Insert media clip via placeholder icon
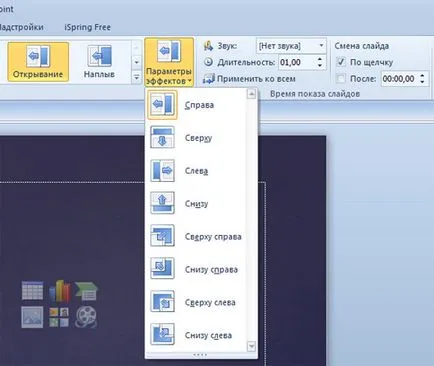This screenshot has height=366, width=434. pyautogui.click(x=86, y=317)
